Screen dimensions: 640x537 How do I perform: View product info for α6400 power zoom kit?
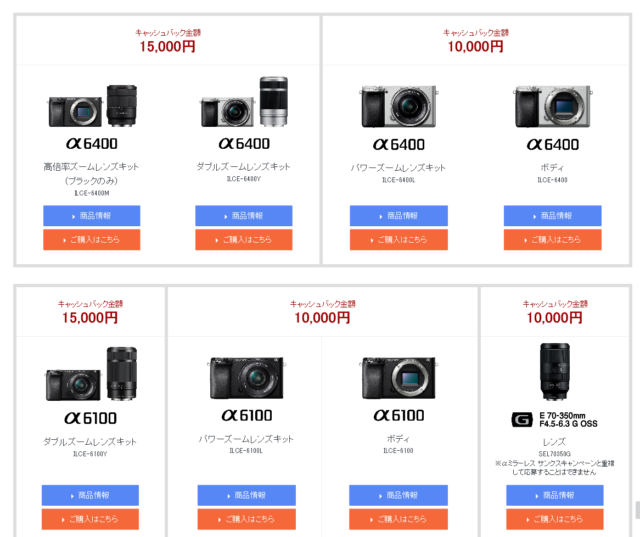pos(398,215)
